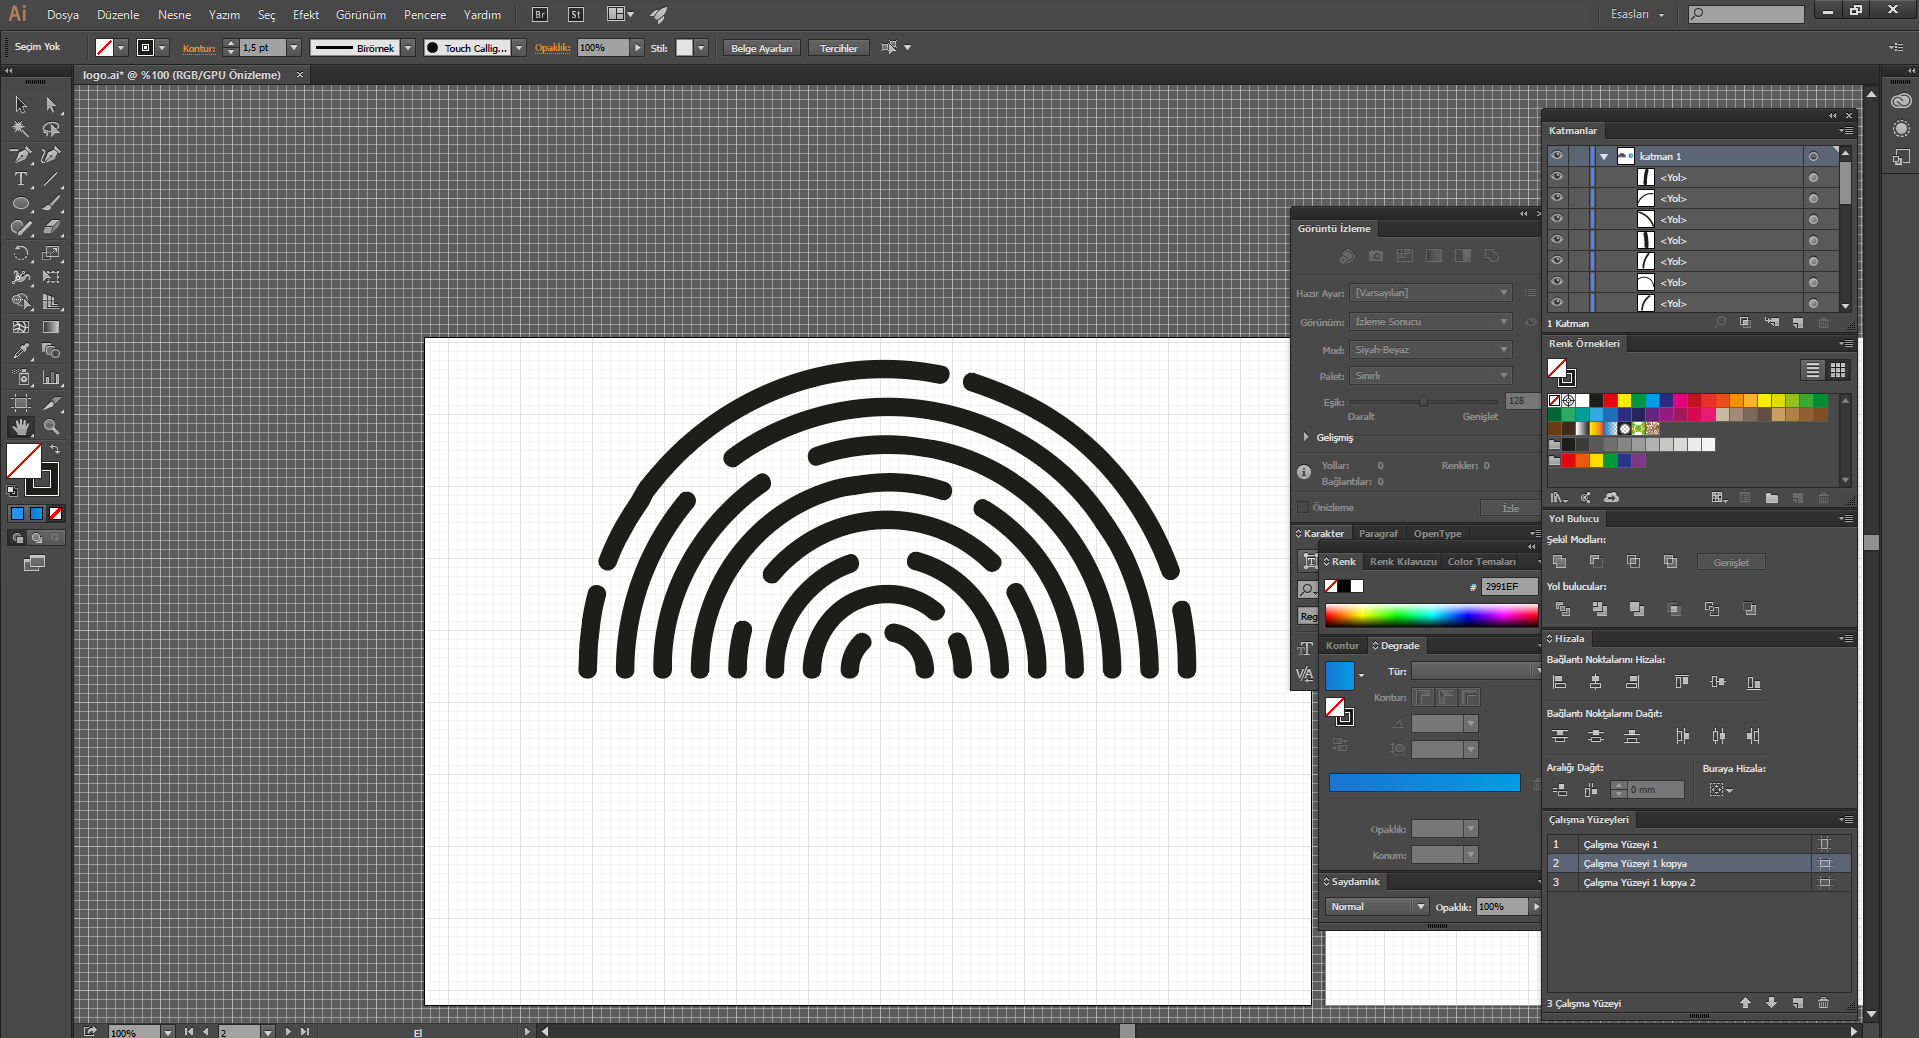
Task: Click Divide pathfinder icon
Action: click(x=1563, y=609)
